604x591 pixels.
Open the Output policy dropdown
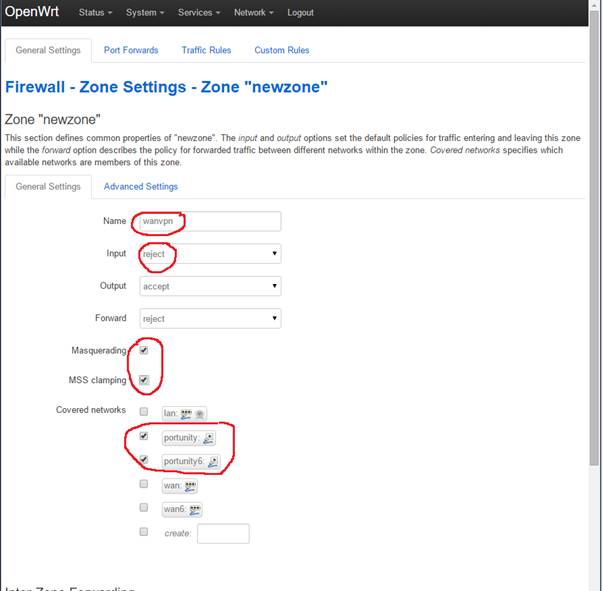click(209, 286)
